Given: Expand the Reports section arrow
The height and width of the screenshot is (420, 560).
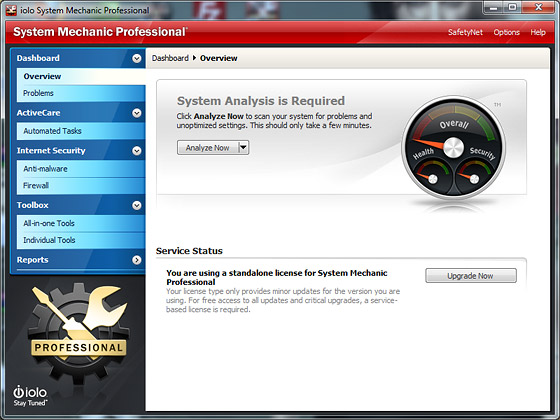Looking at the screenshot, I should tap(136, 260).
